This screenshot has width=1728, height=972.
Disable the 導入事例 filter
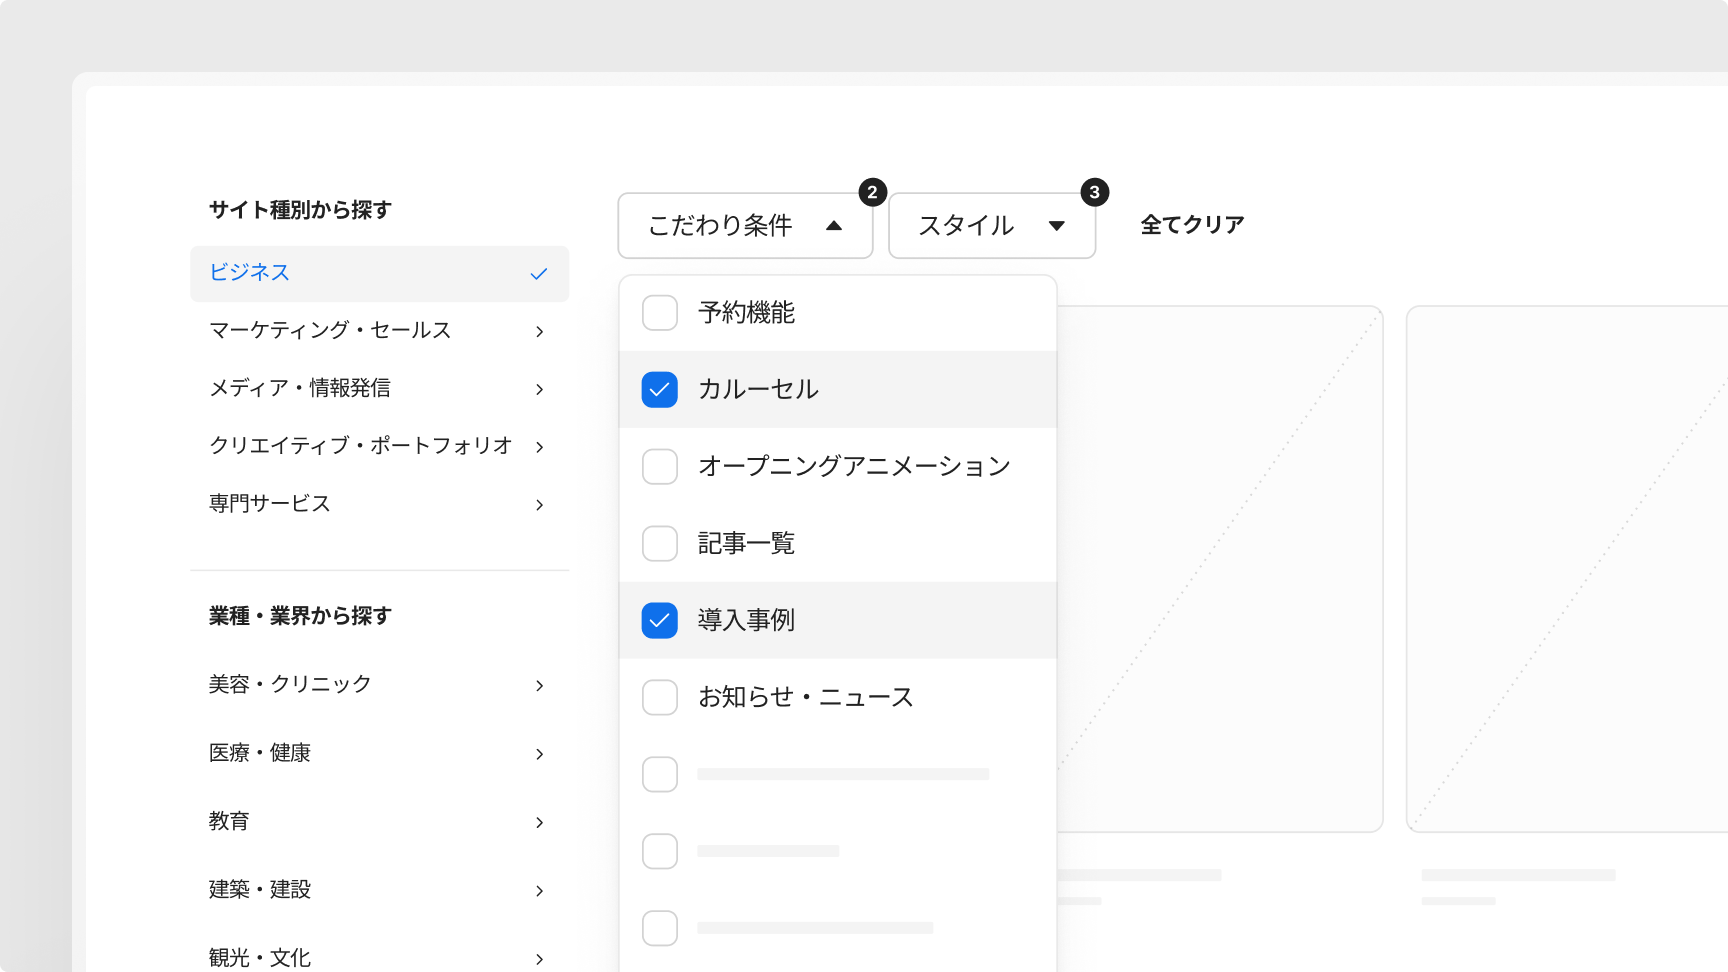660,620
